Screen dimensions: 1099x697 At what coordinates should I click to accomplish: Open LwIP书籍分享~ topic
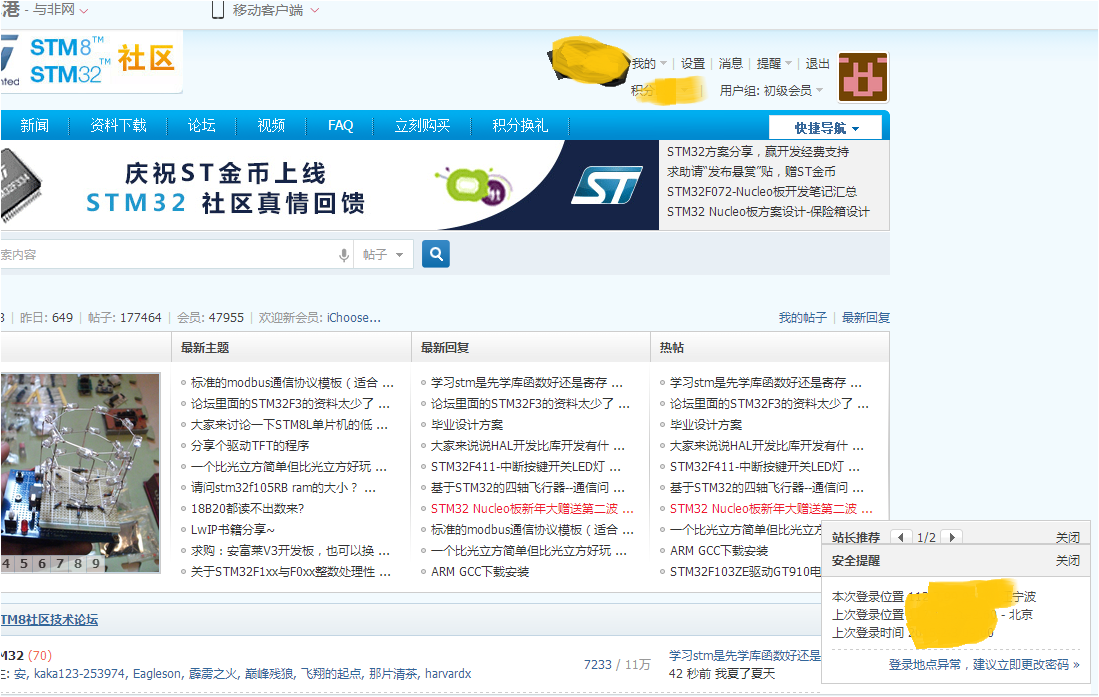pos(232,530)
